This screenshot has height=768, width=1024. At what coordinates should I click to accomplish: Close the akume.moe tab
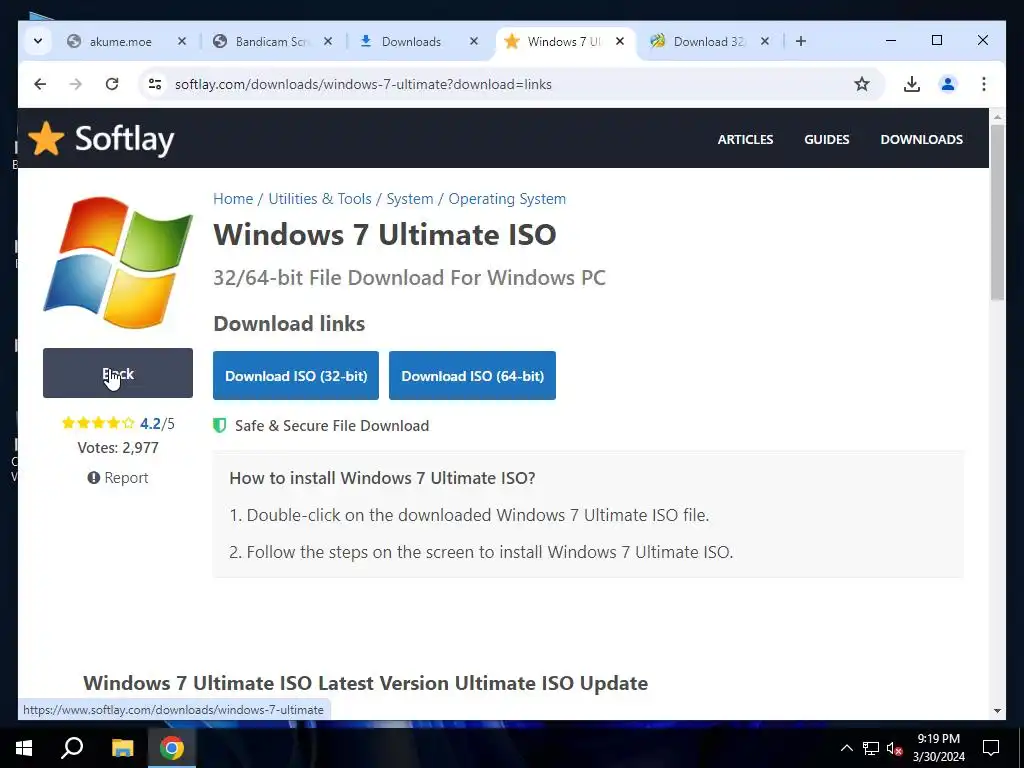182,41
